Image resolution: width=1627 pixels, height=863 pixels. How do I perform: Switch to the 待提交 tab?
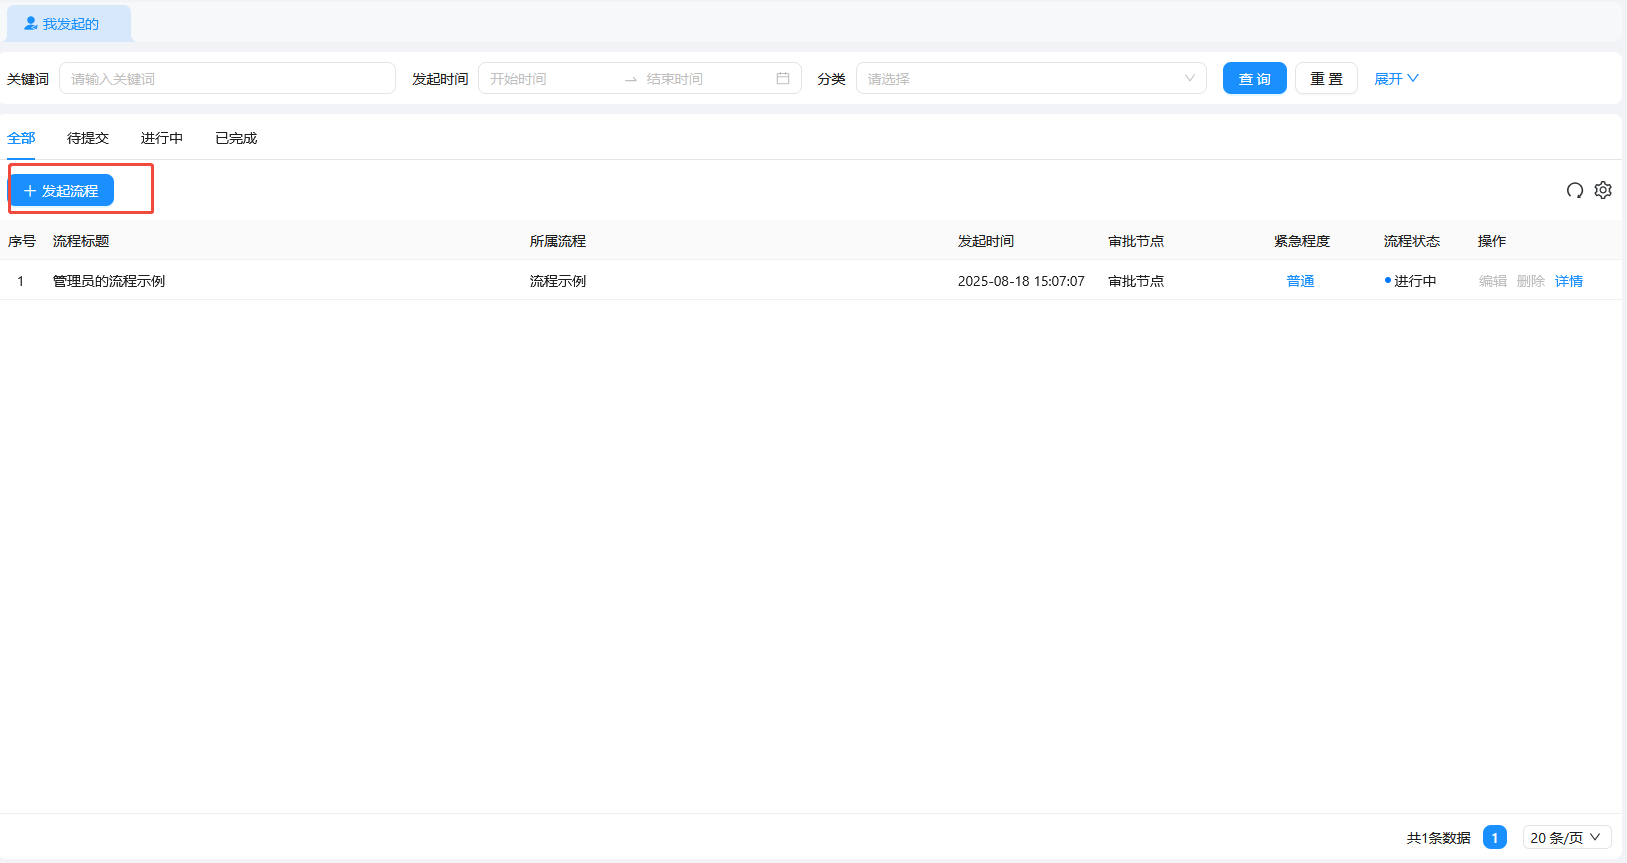pos(88,138)
